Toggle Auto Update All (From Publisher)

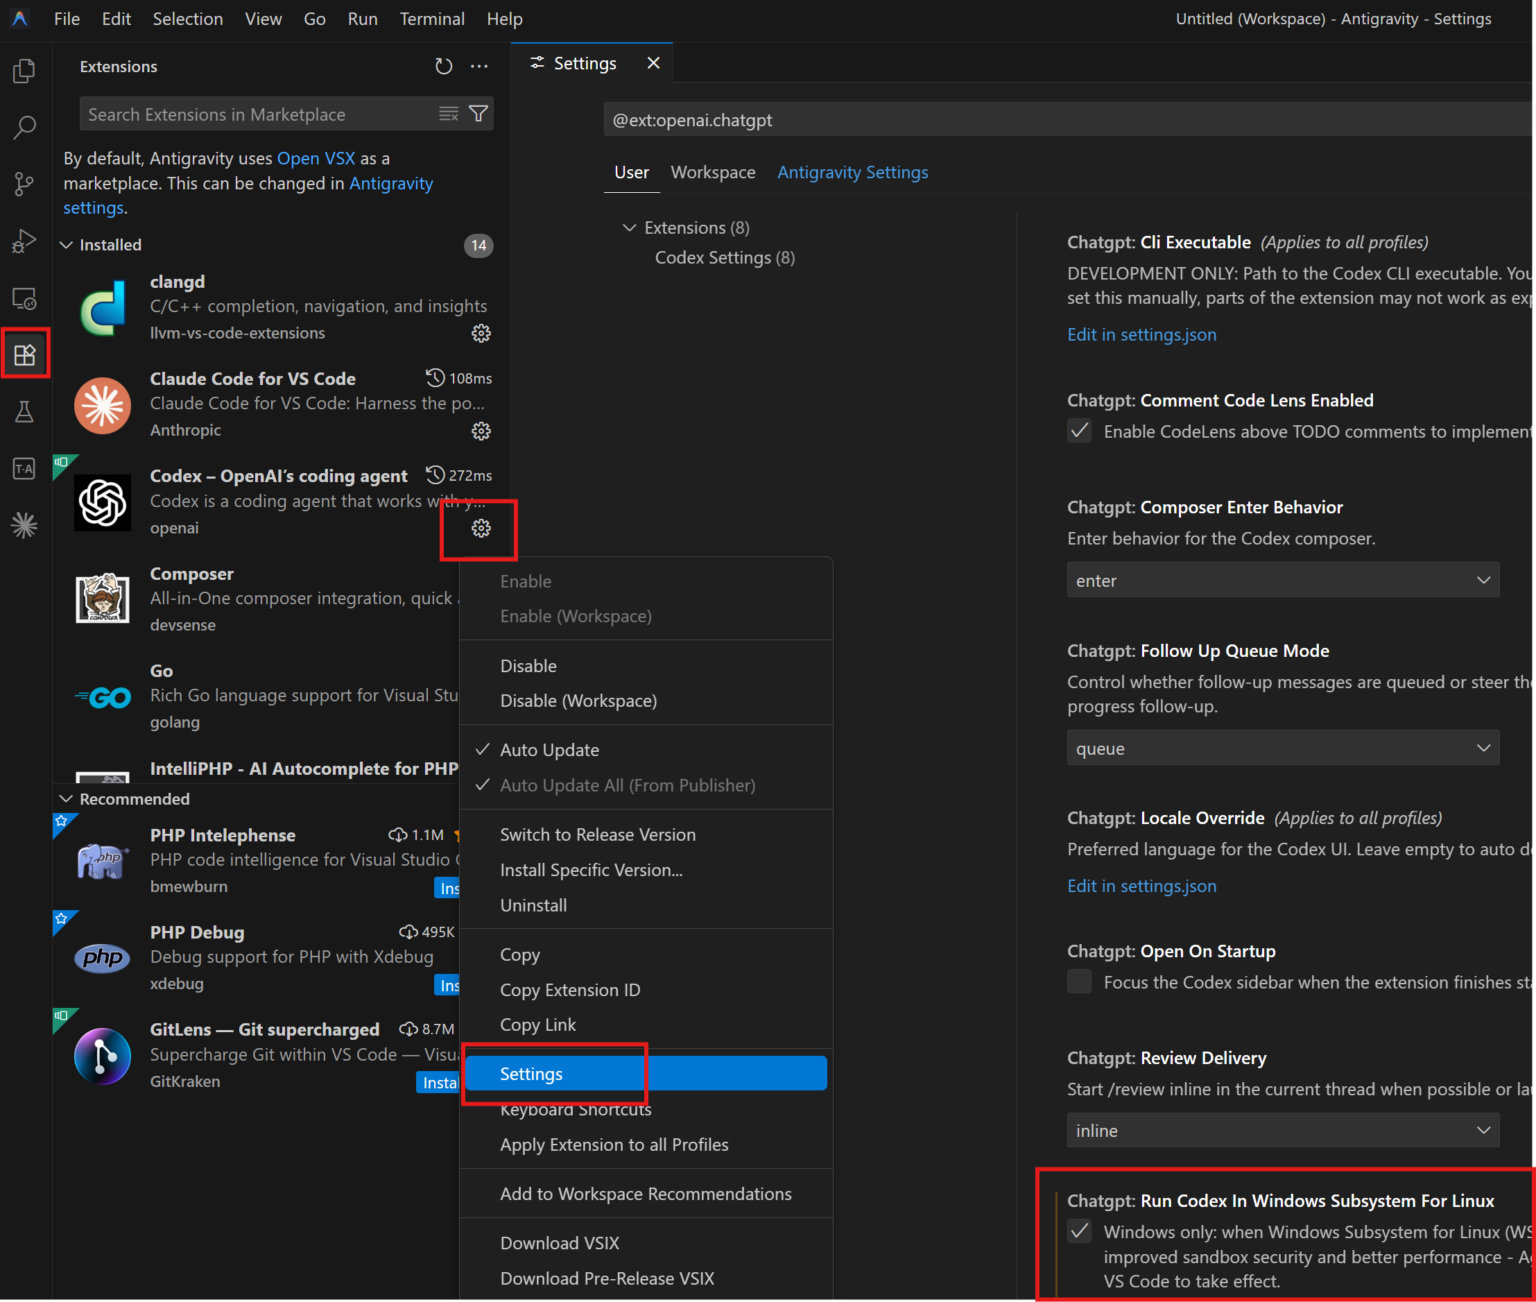click(646, 785)
